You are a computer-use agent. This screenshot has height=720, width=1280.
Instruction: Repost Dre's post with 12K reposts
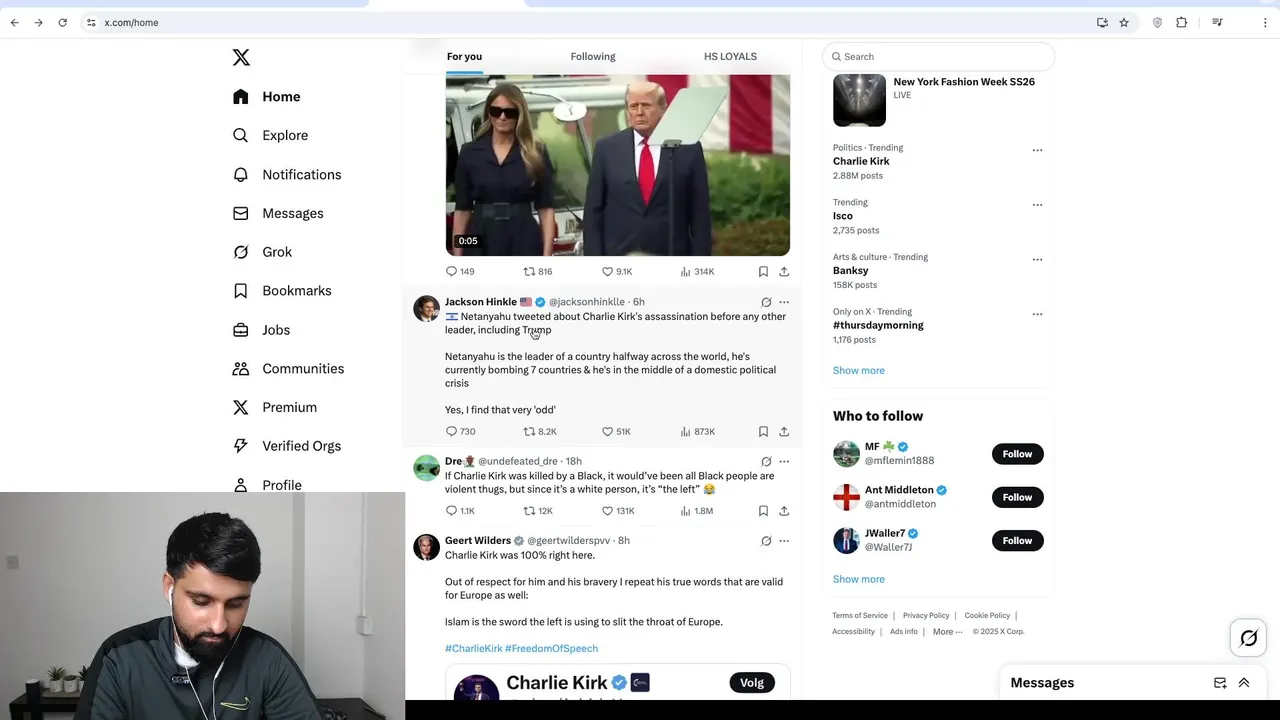(x=538, y=511)
